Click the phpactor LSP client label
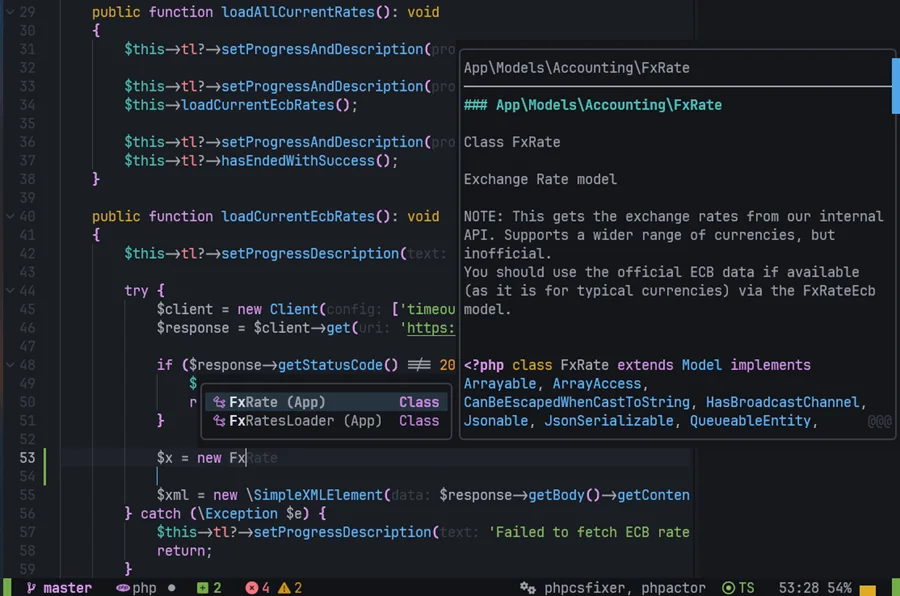The width and height of the screenshot is (900, 596). tap(673, 588)
